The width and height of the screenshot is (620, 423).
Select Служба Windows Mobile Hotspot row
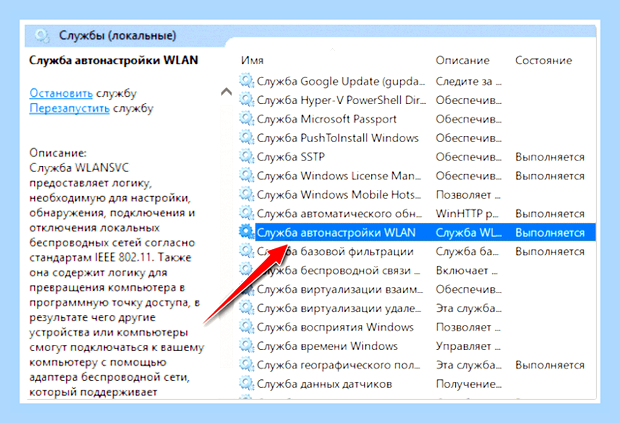417,195
